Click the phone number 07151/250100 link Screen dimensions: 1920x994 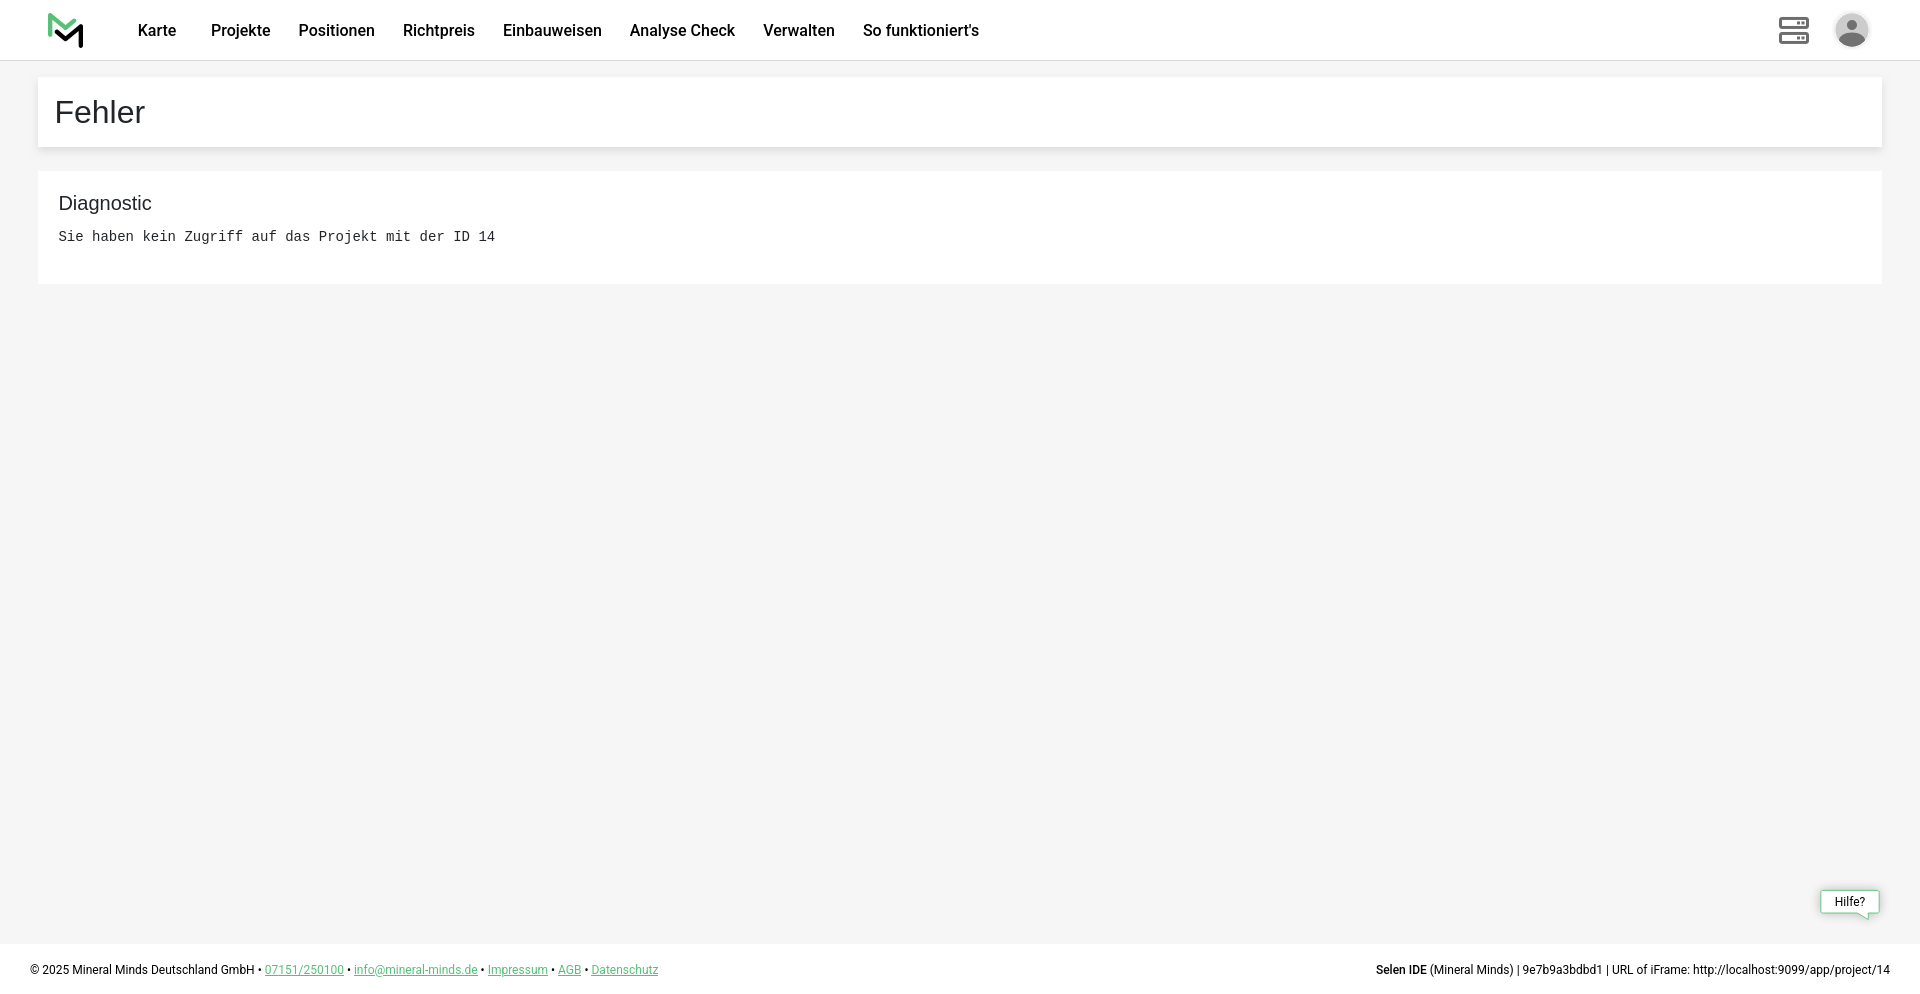[304, 970]
